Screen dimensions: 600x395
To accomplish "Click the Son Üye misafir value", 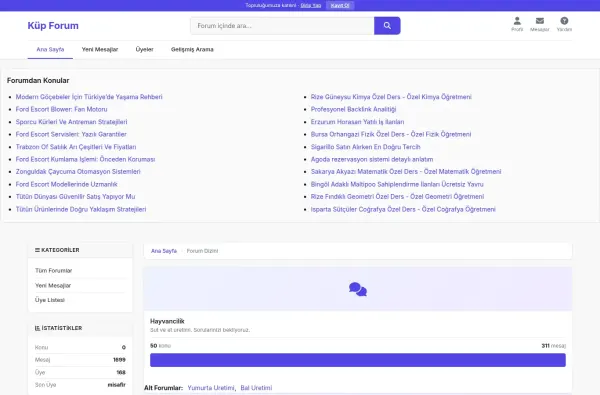I will click(117, 385).
